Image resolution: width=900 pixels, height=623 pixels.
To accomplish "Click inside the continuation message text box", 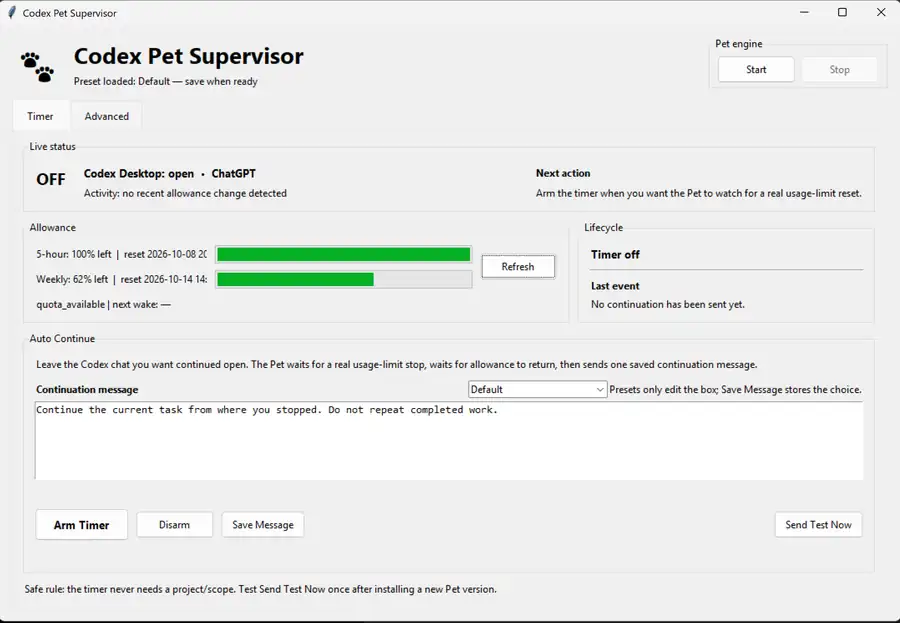I will tap(449, 440).
